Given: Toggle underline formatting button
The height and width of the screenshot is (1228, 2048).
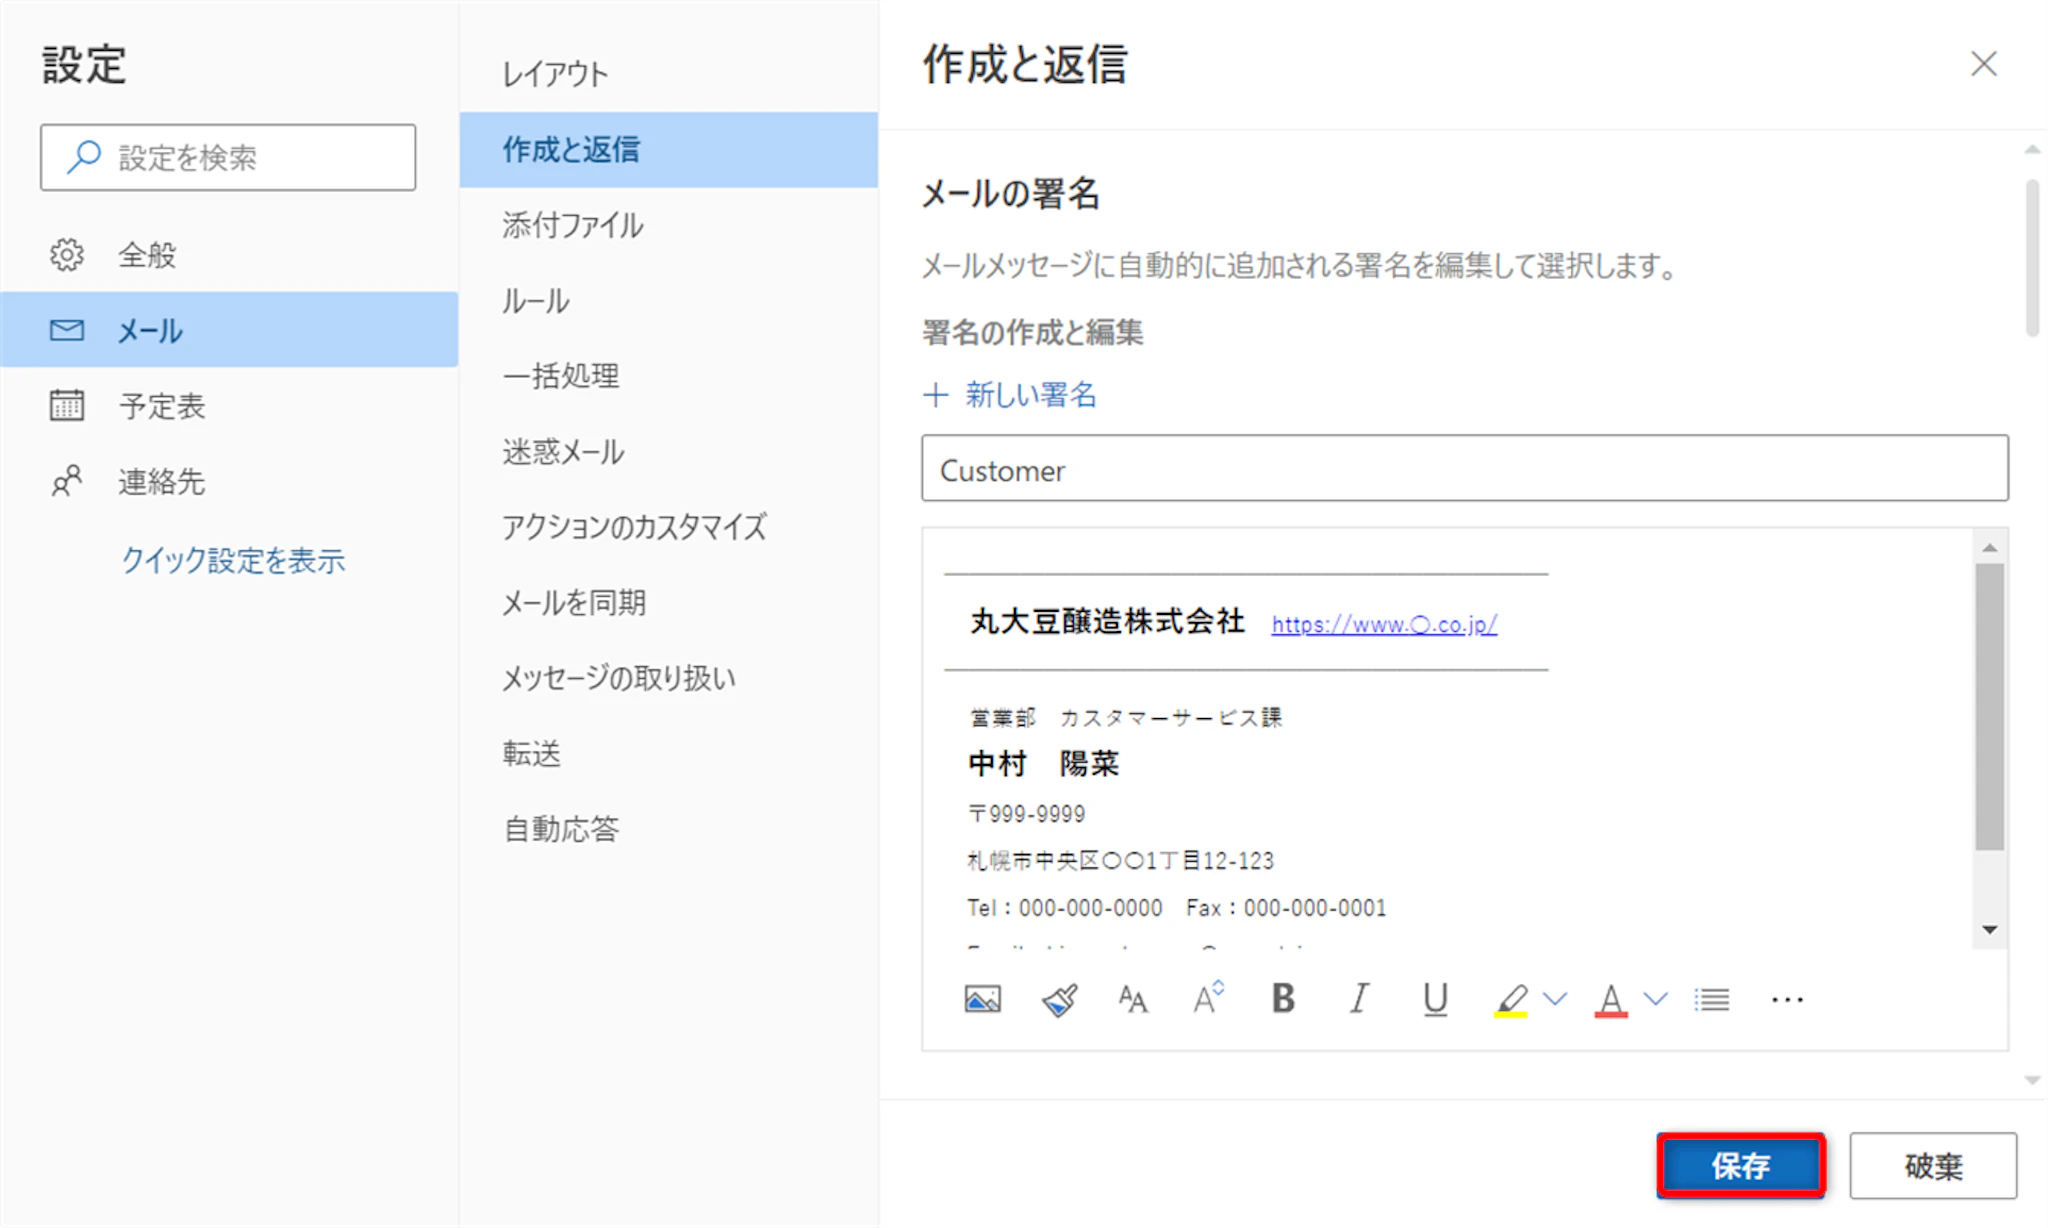Looking at the screenshot, I should 1435,998.
